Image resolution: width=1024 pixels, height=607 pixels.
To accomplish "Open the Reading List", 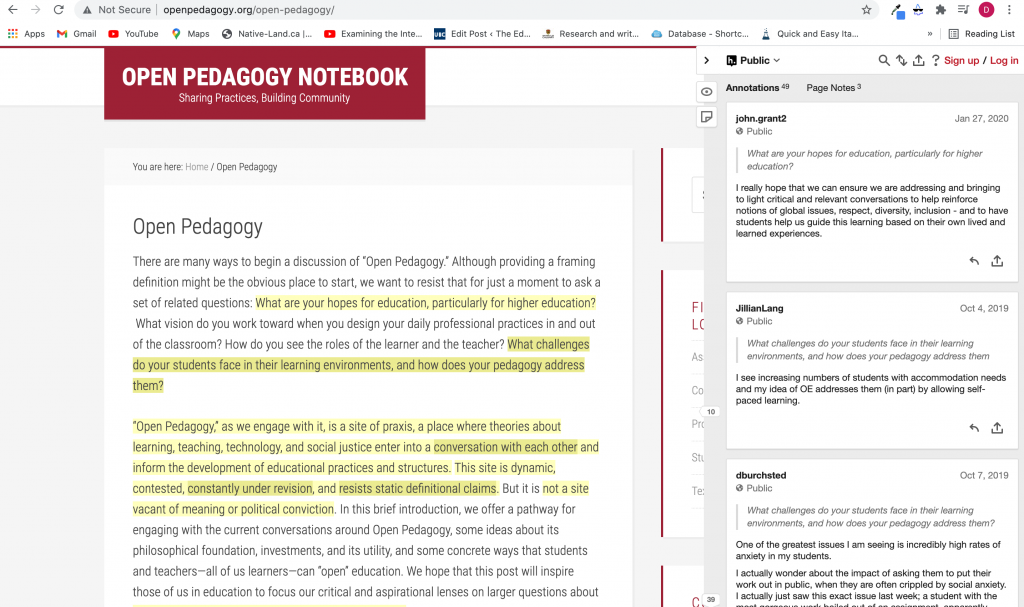I will pos(982,34).
